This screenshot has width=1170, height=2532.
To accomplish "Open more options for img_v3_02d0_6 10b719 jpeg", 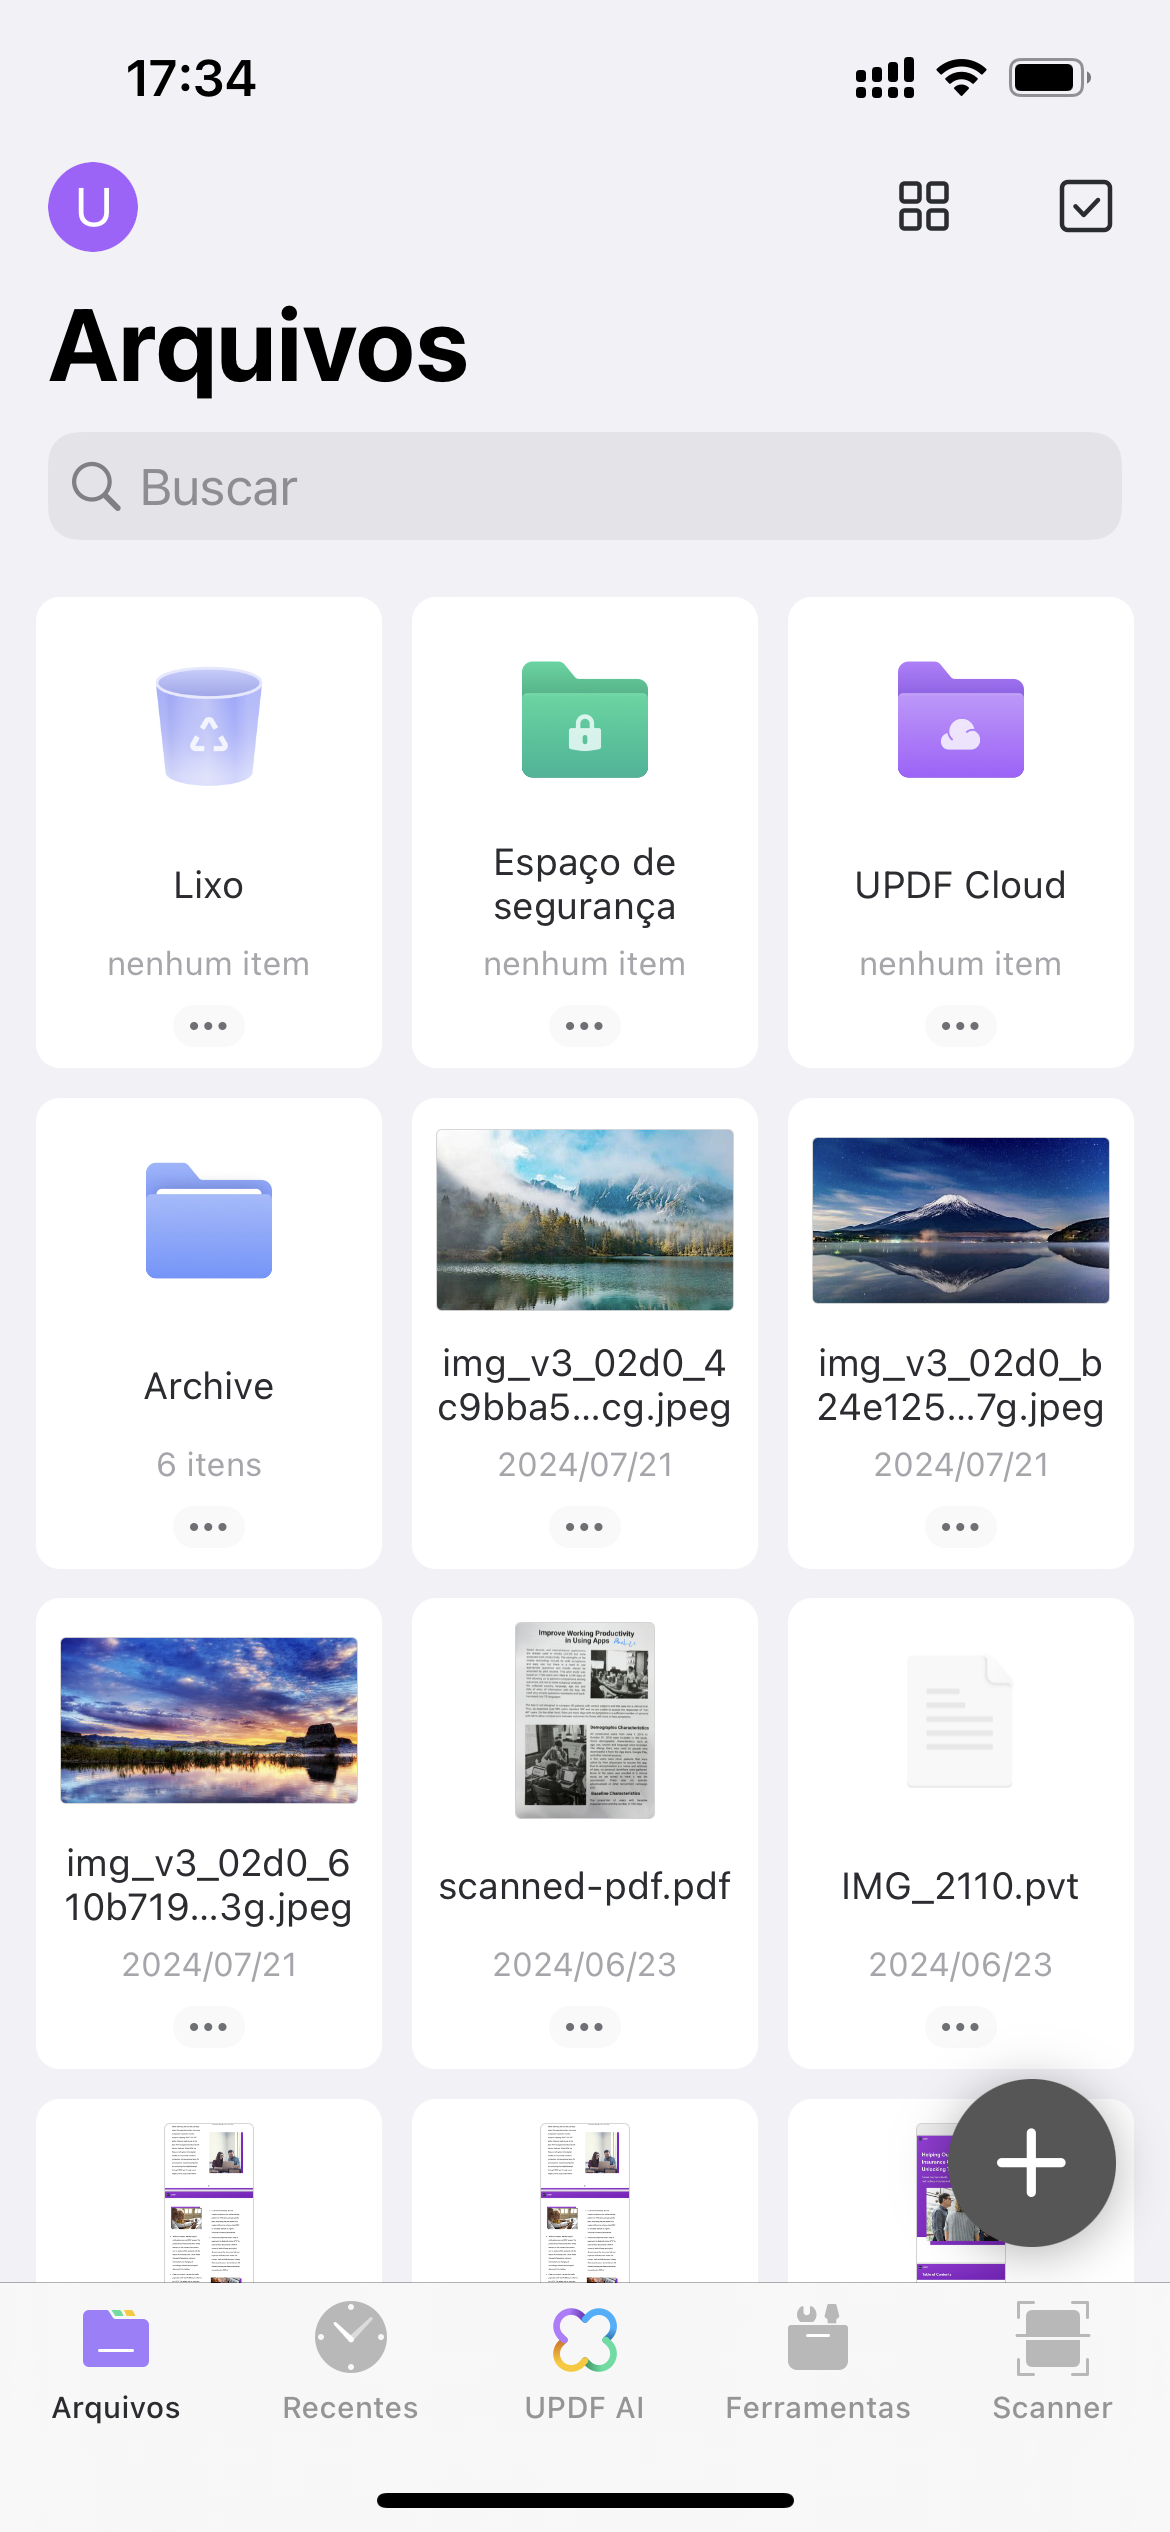I will (x=209, y=2027).
